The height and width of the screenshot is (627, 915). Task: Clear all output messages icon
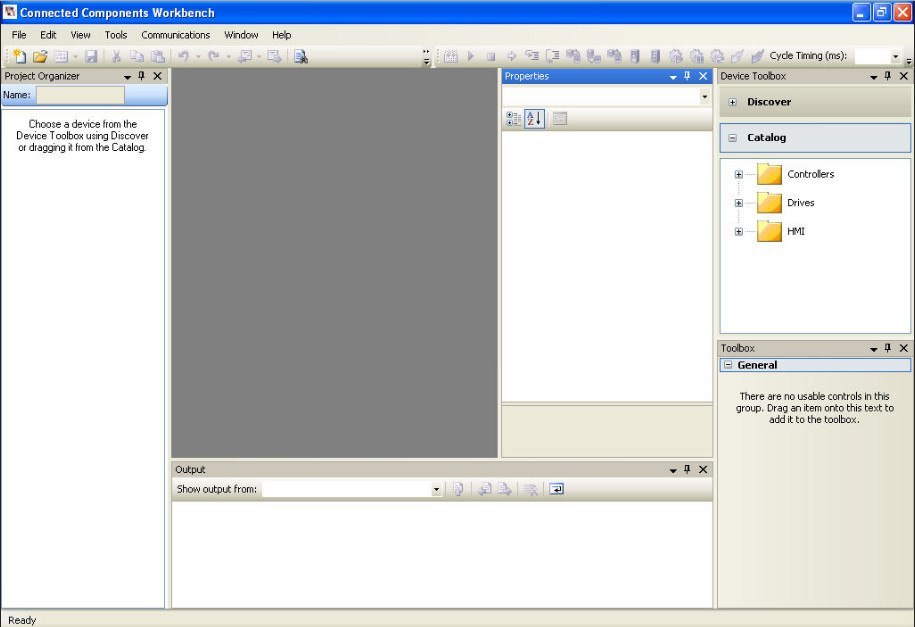530,489
